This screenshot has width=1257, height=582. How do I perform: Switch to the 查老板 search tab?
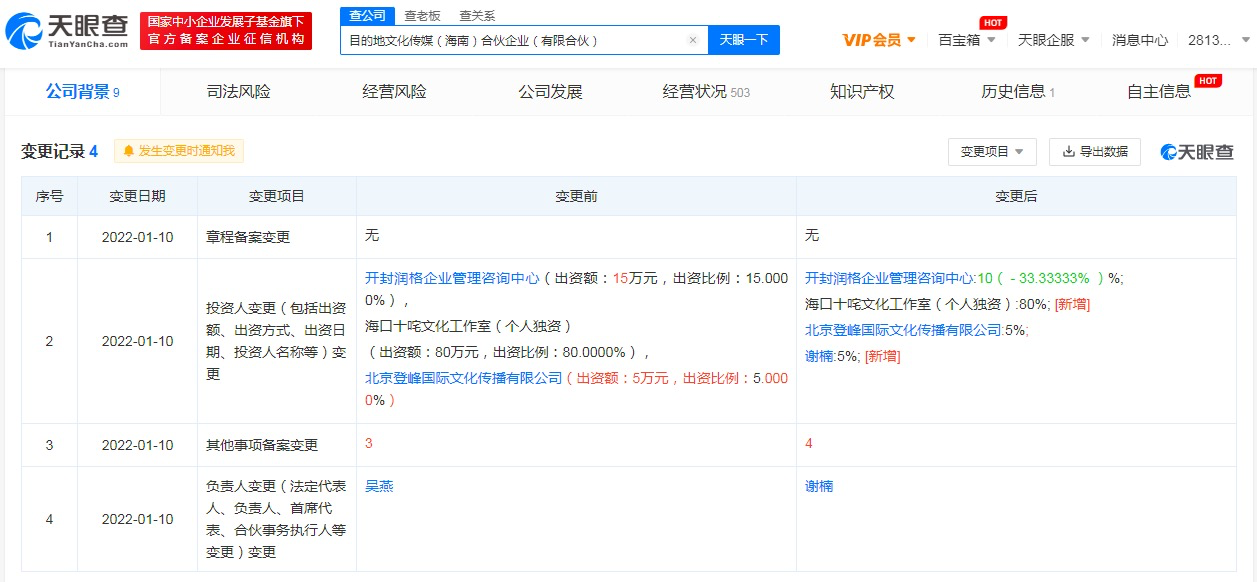tap(422, 15)
